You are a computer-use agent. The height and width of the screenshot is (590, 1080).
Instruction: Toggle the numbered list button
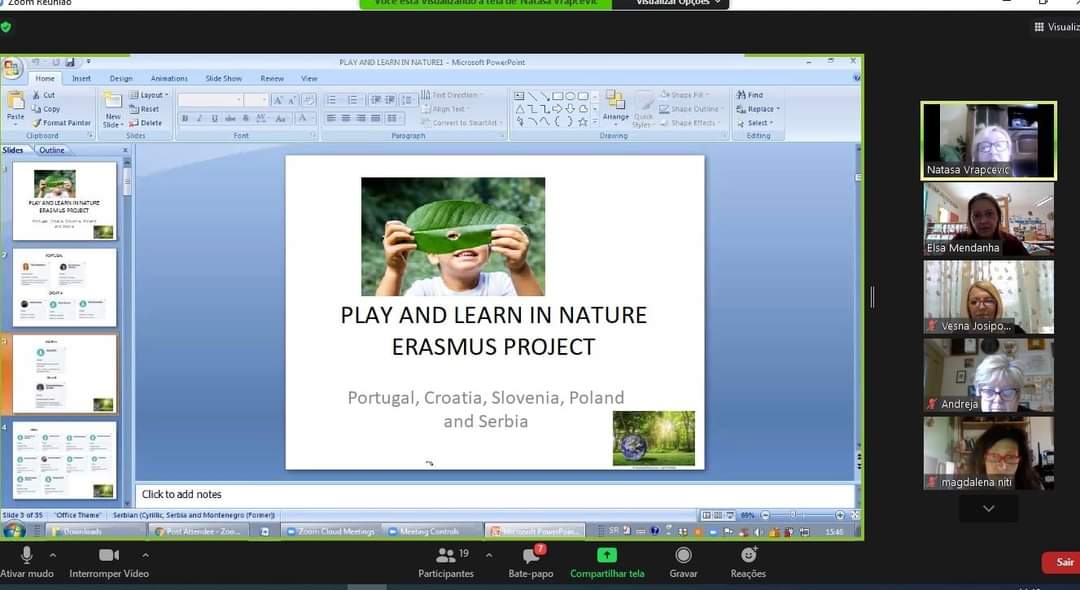(353, 101)
